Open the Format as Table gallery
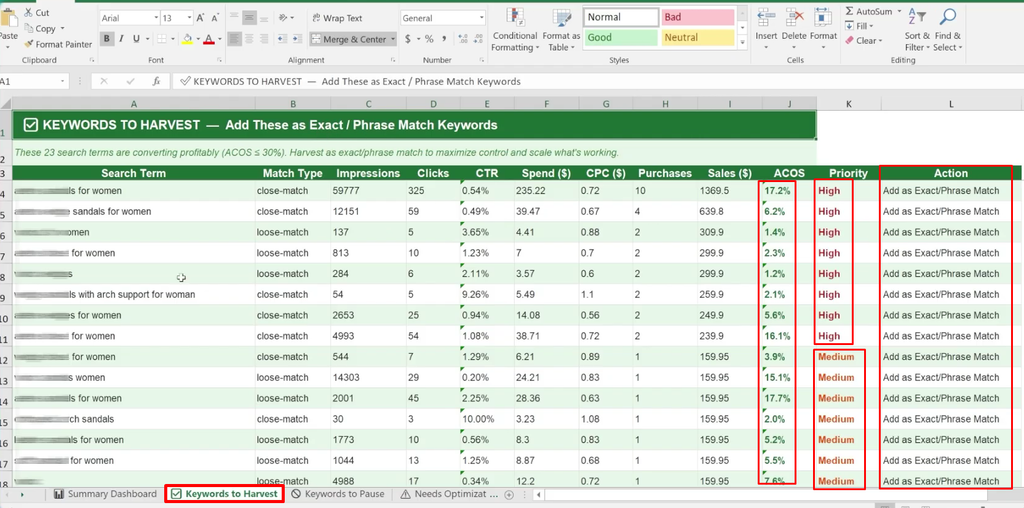 coord(561,31)
